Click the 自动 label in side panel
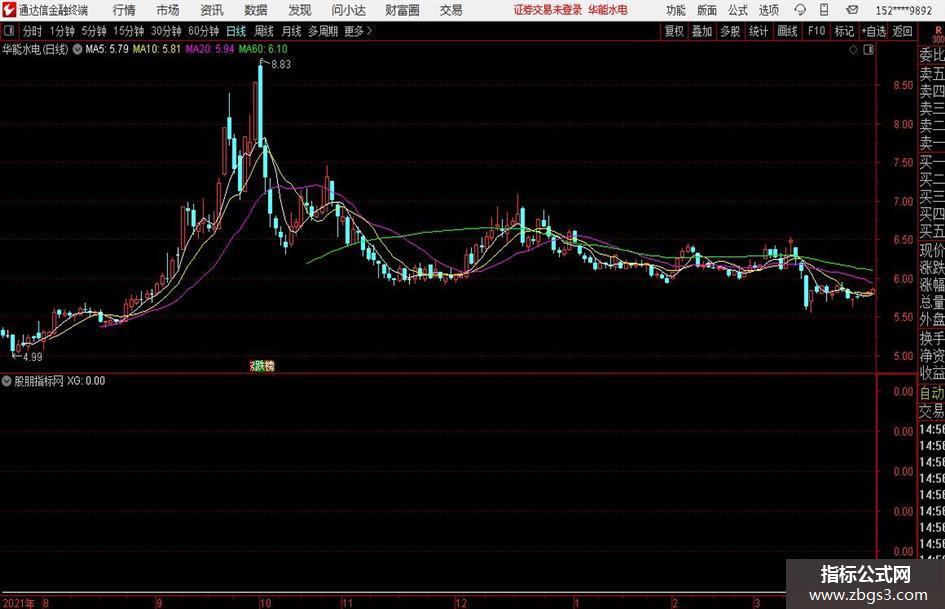Viewport: 945px width, 609px height. tap(932, 393)
